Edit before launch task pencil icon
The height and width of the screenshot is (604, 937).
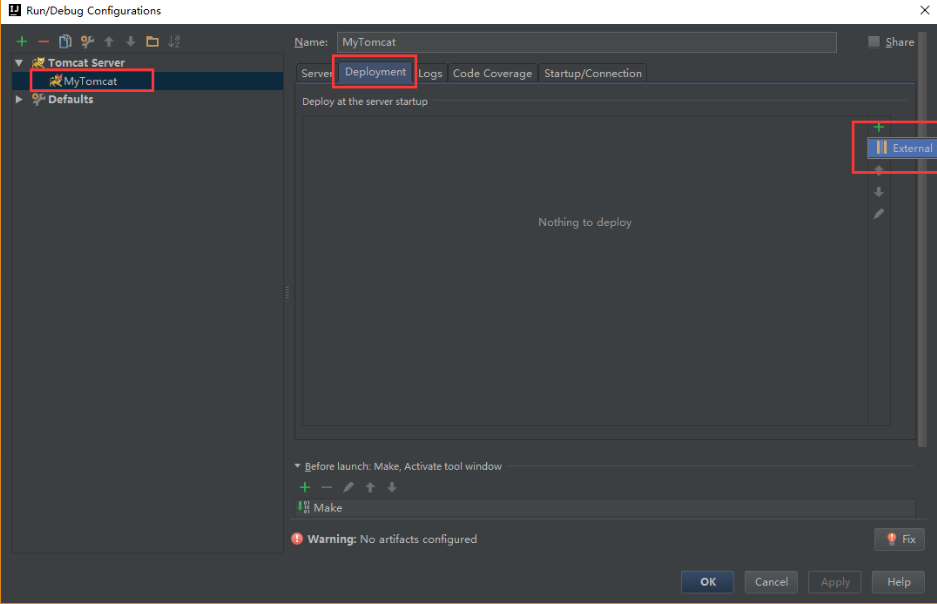[x=348, y=487]
